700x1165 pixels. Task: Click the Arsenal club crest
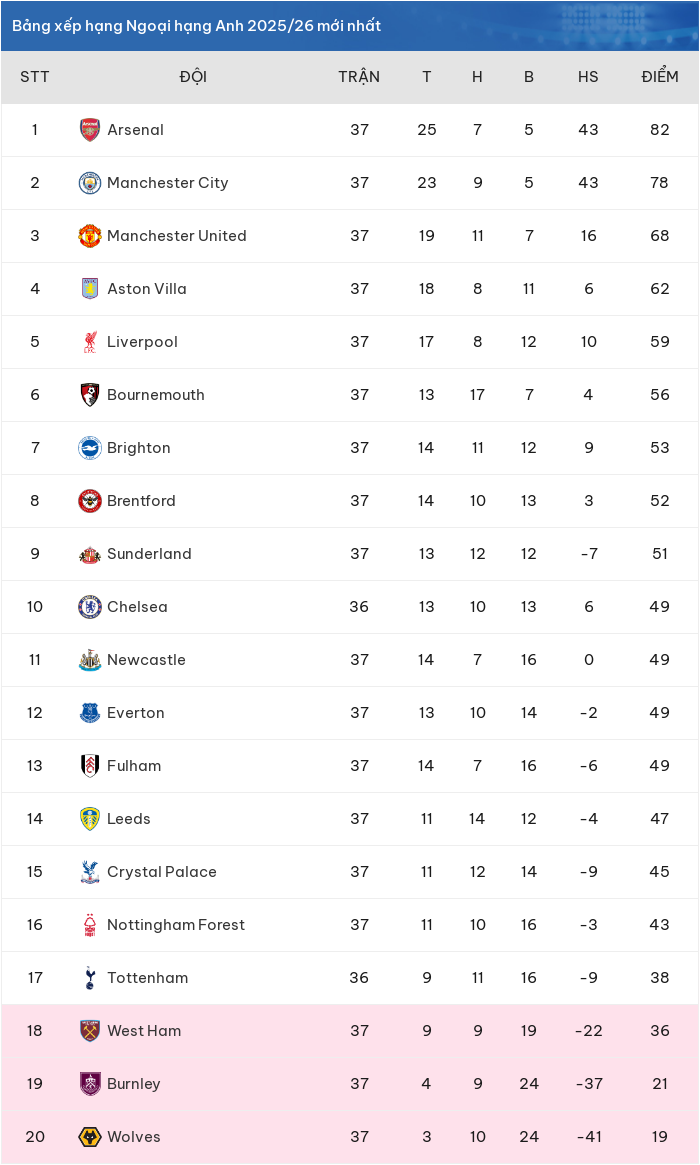90,130
